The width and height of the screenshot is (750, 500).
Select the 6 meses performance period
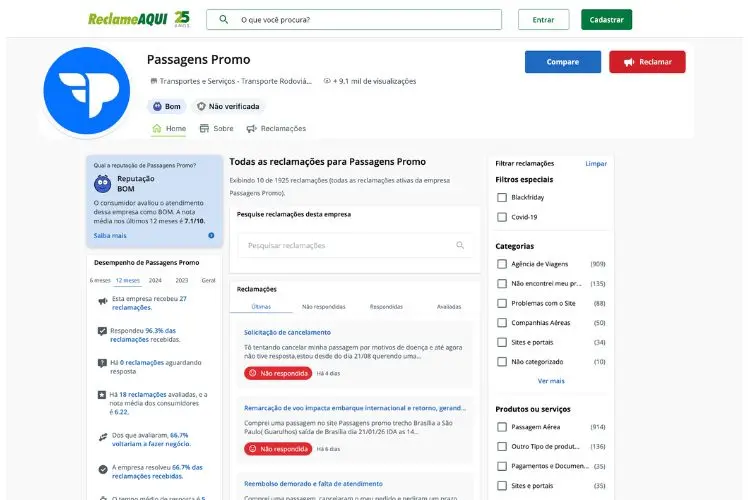(100, 280)
